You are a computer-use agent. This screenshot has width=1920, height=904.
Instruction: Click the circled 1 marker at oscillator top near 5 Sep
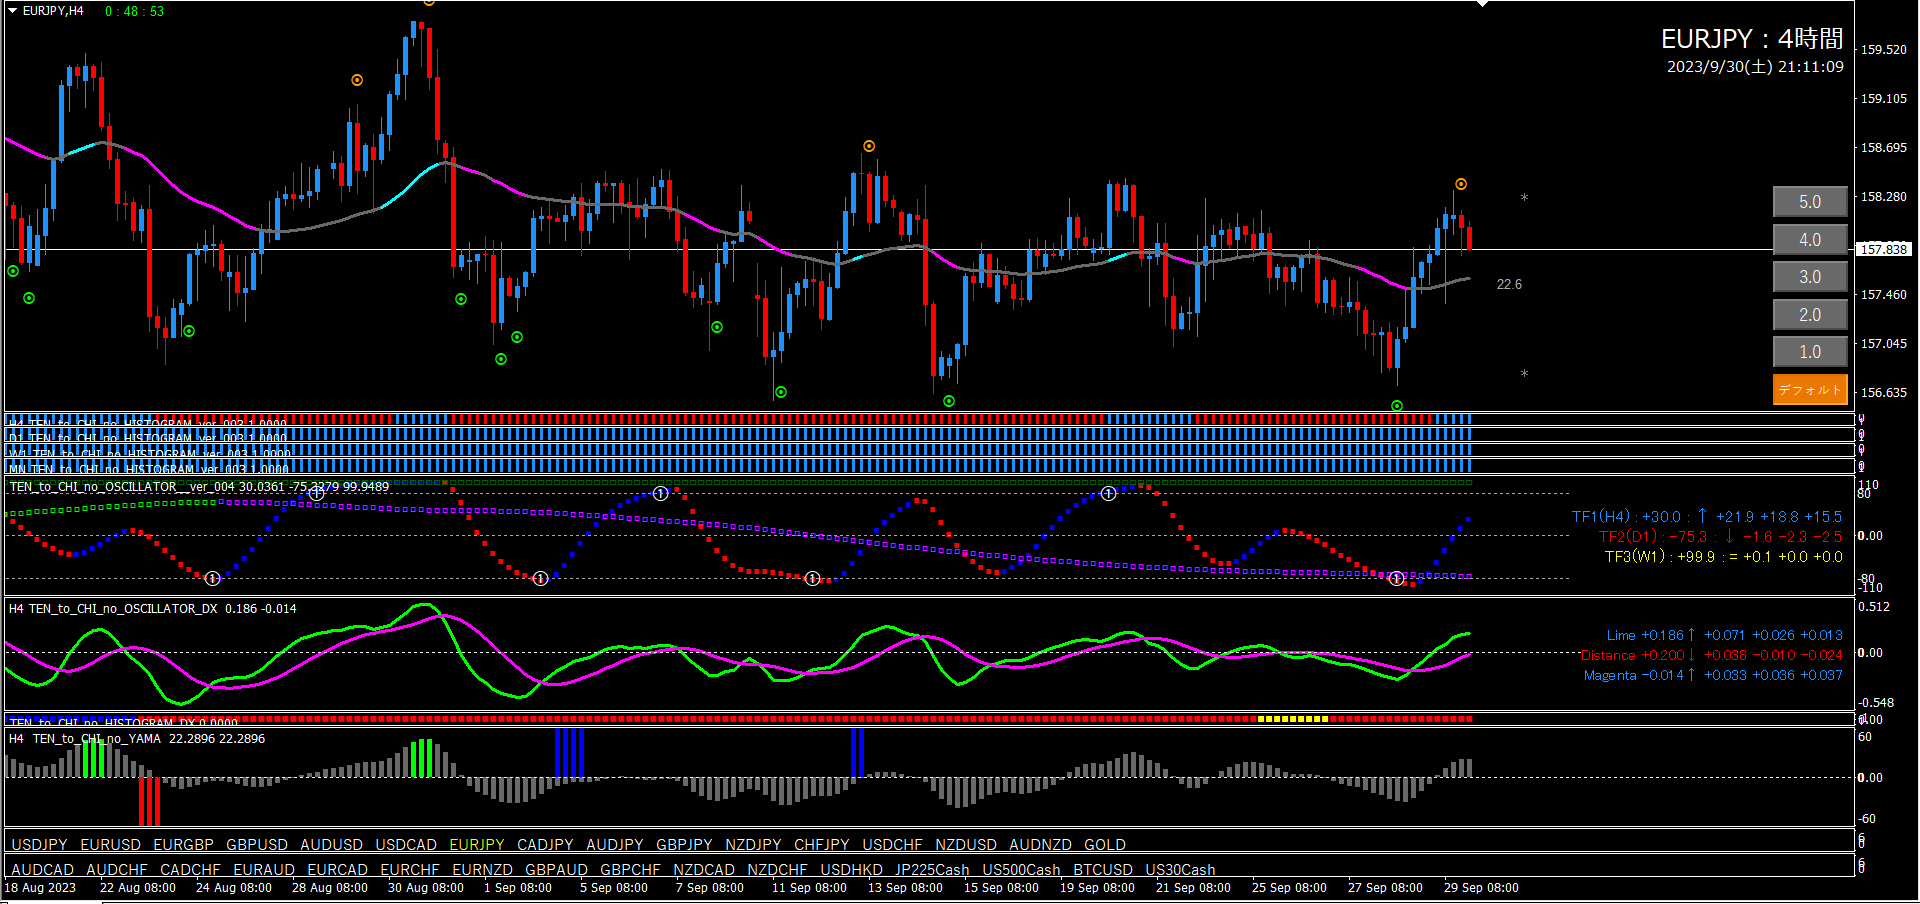(x=661, y=494)
